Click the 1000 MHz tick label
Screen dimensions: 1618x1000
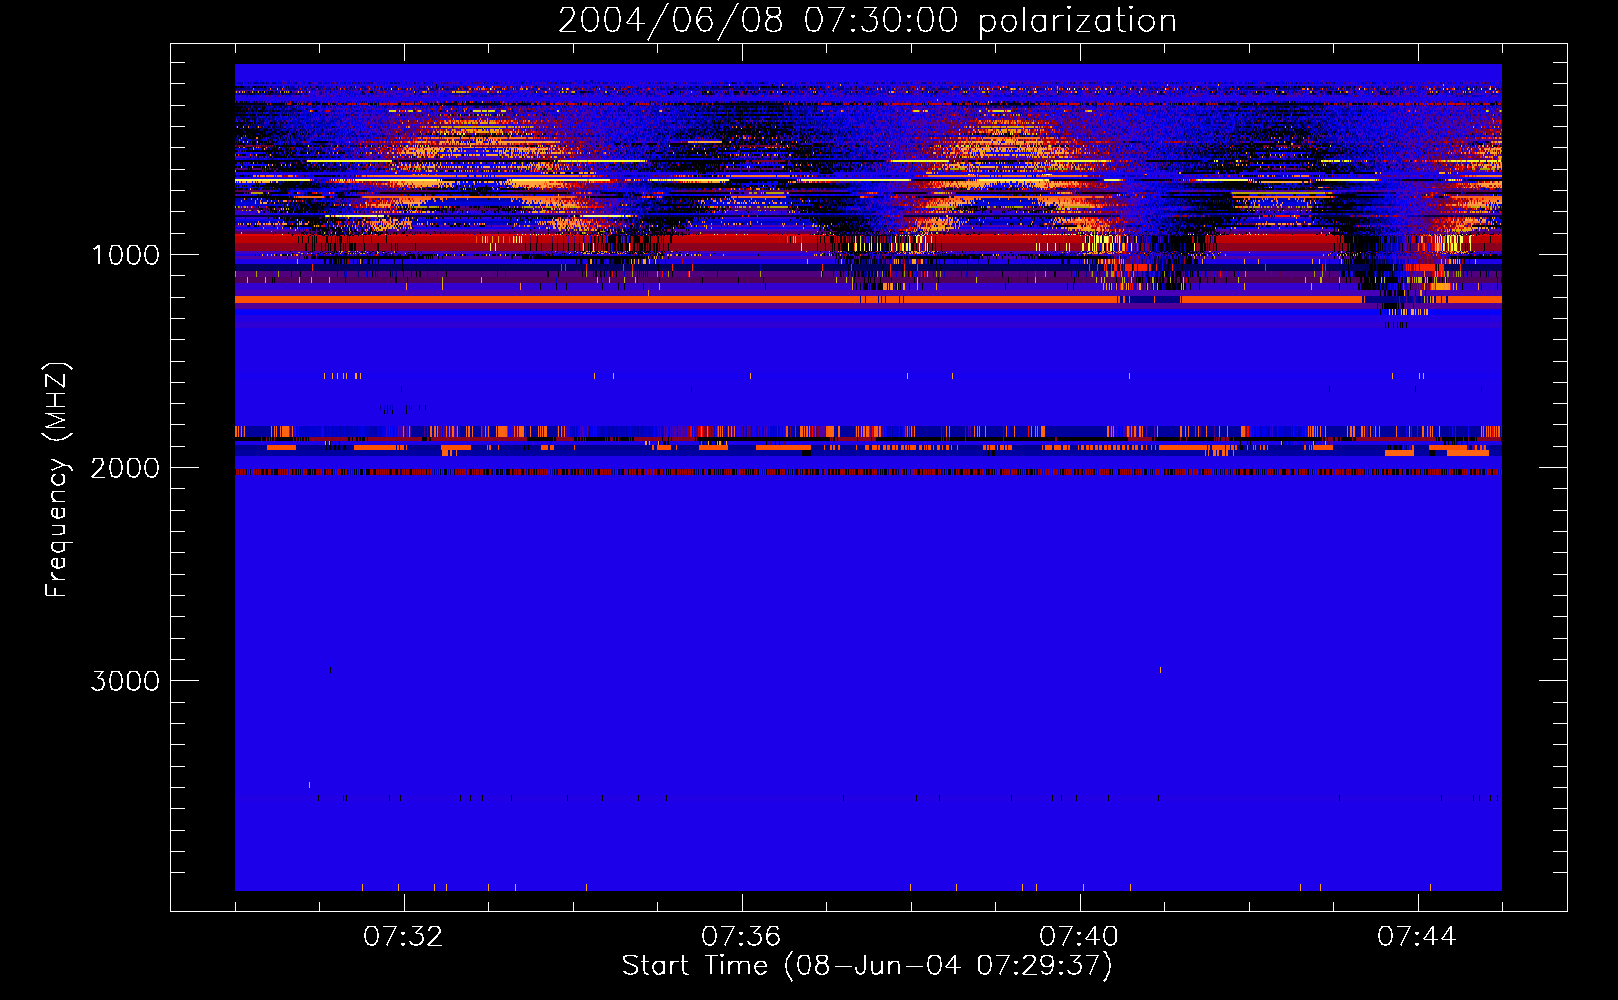tap(125, 255)
